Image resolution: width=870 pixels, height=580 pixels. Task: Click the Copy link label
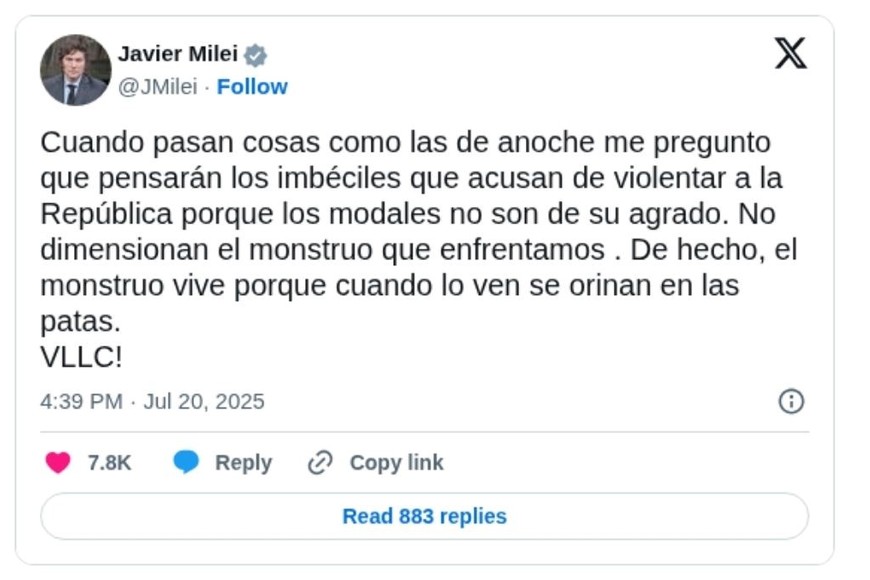coord(396,463)
